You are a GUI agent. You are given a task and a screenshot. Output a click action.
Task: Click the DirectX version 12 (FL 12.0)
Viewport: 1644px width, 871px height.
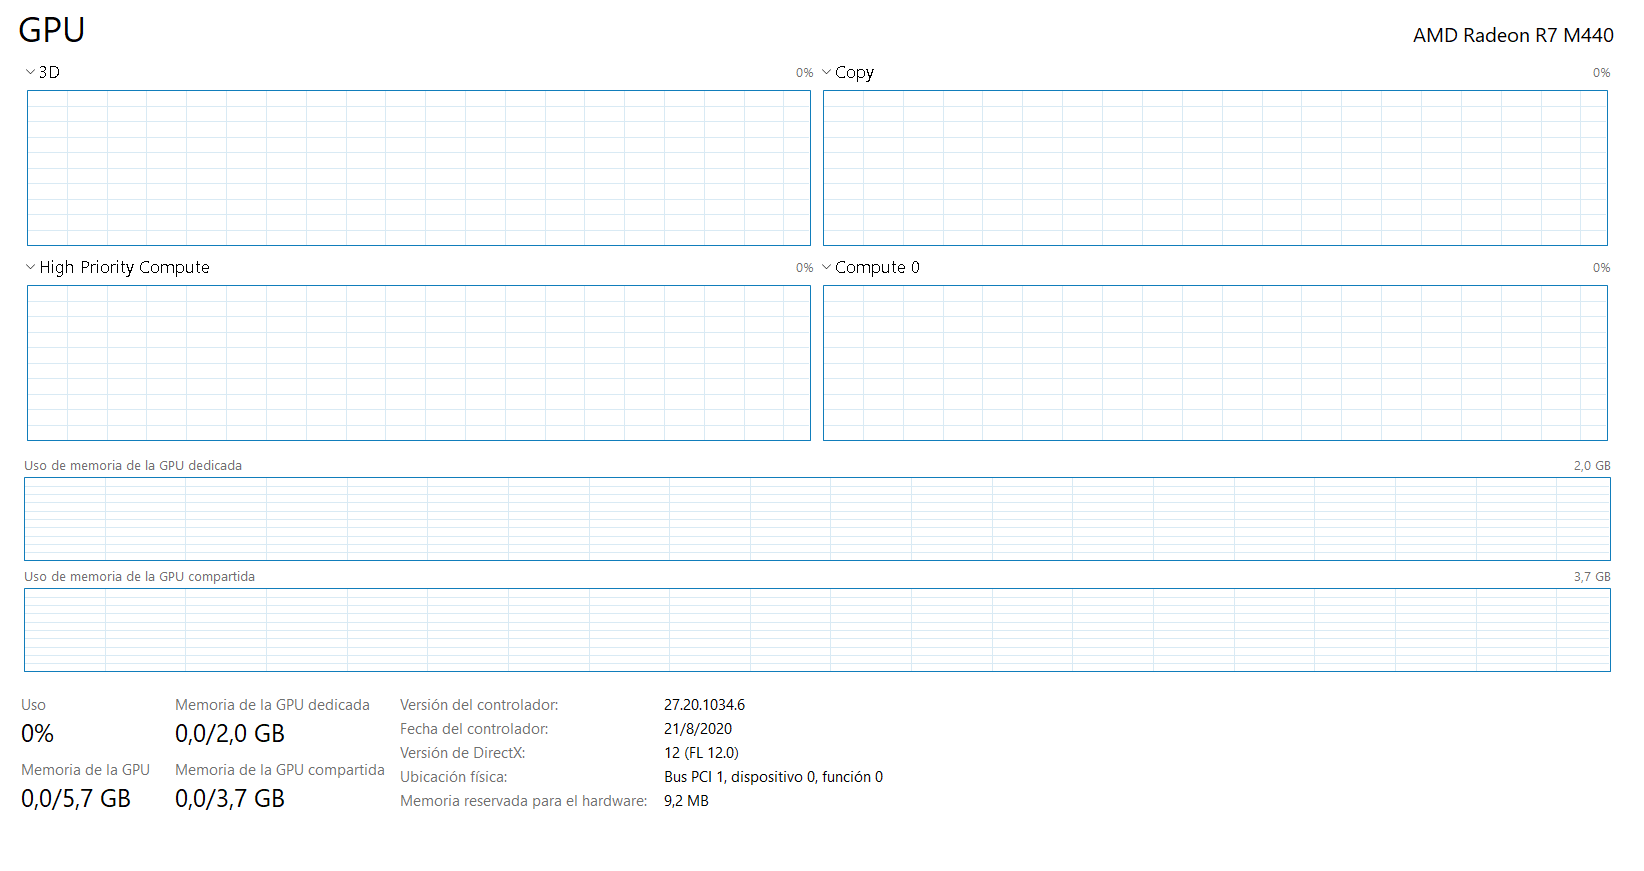click(x=701, y=753)
